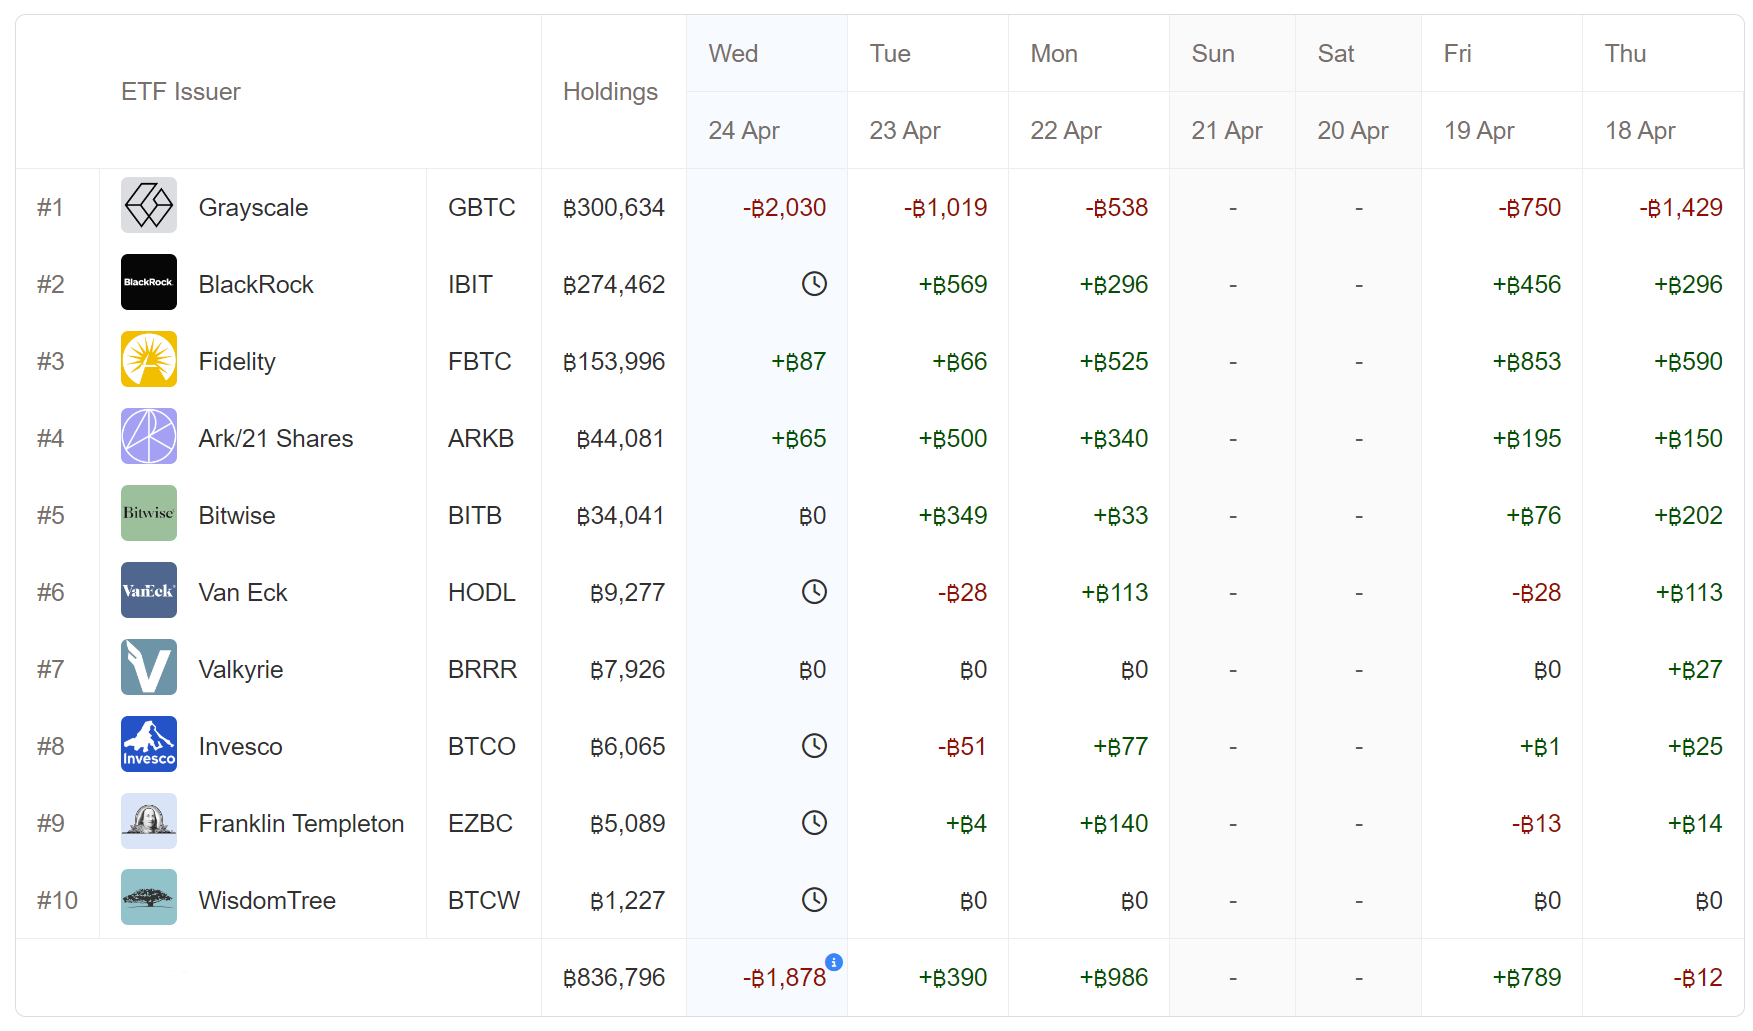Click the Grayscale logo icon

click(x=148, y=205)
